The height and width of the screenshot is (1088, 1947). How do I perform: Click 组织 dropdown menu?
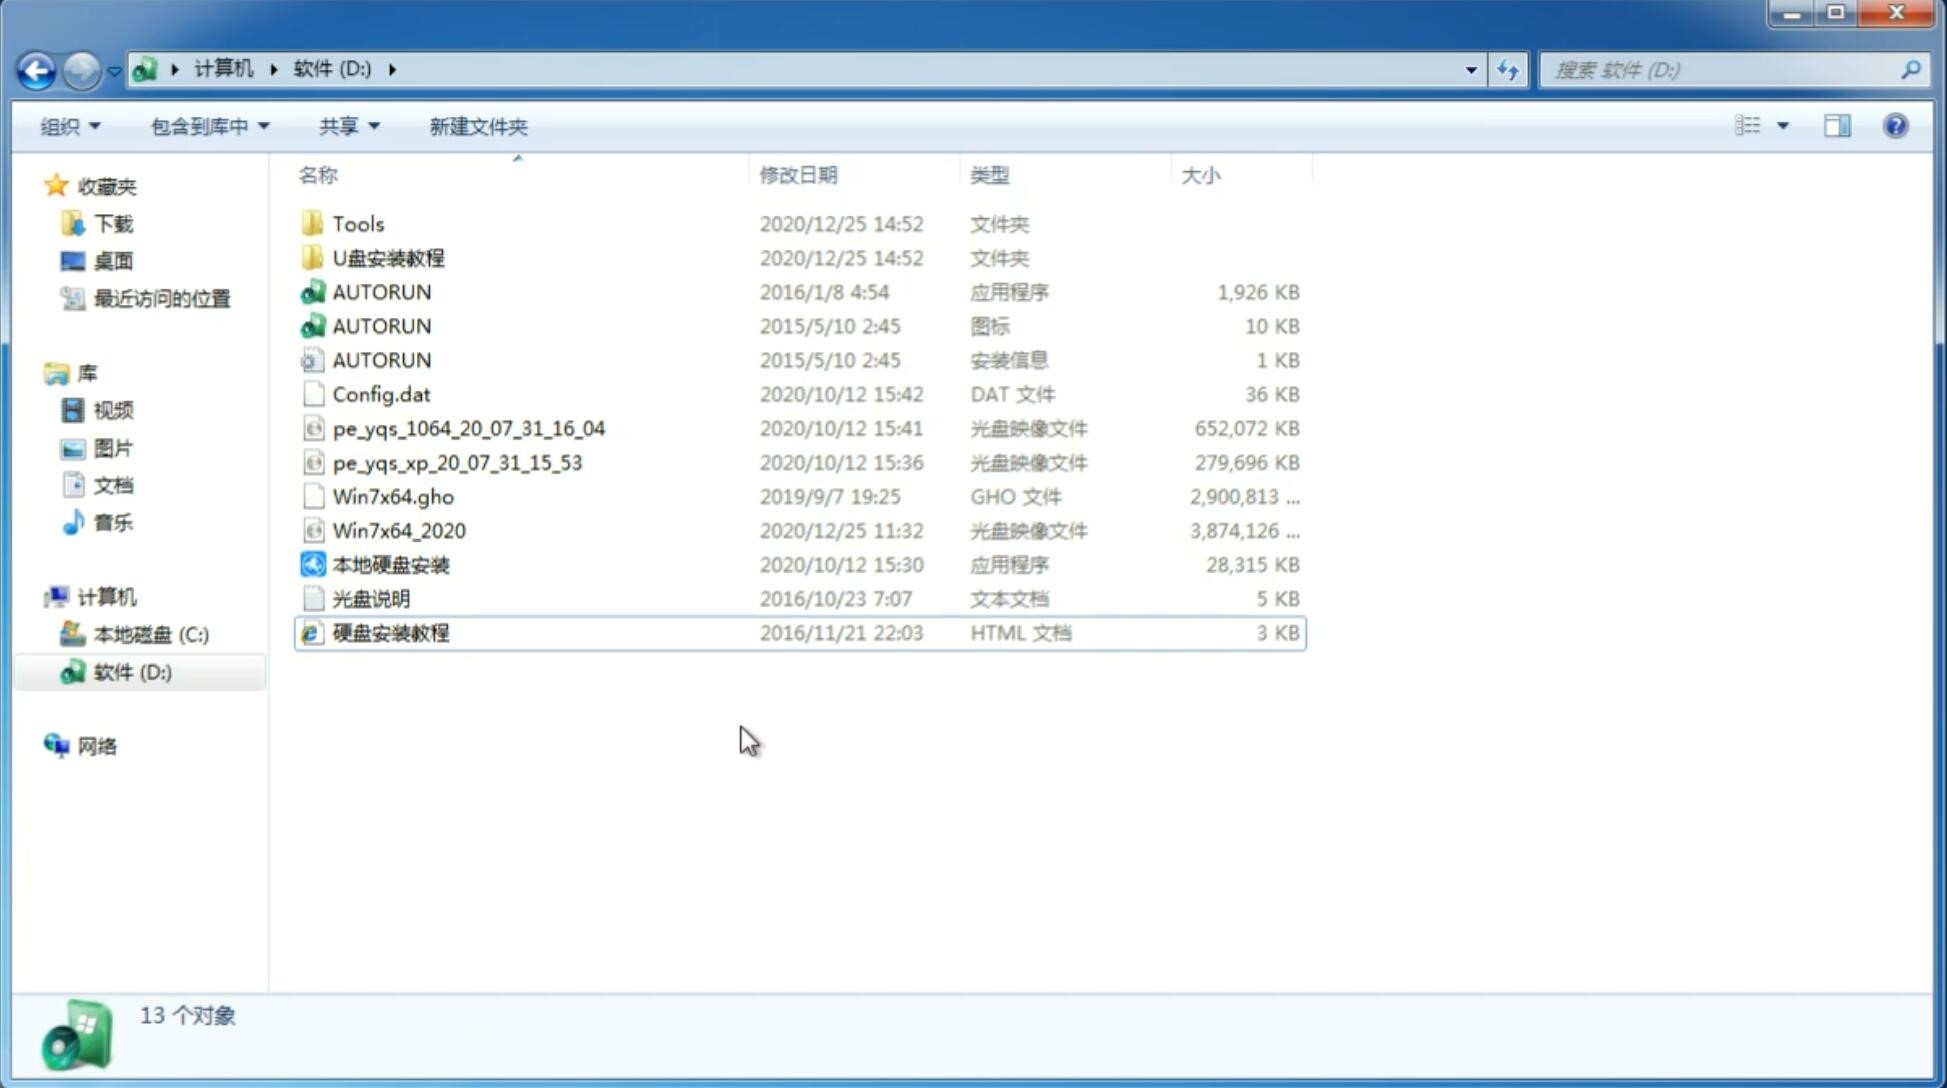[x=70, y=126]
